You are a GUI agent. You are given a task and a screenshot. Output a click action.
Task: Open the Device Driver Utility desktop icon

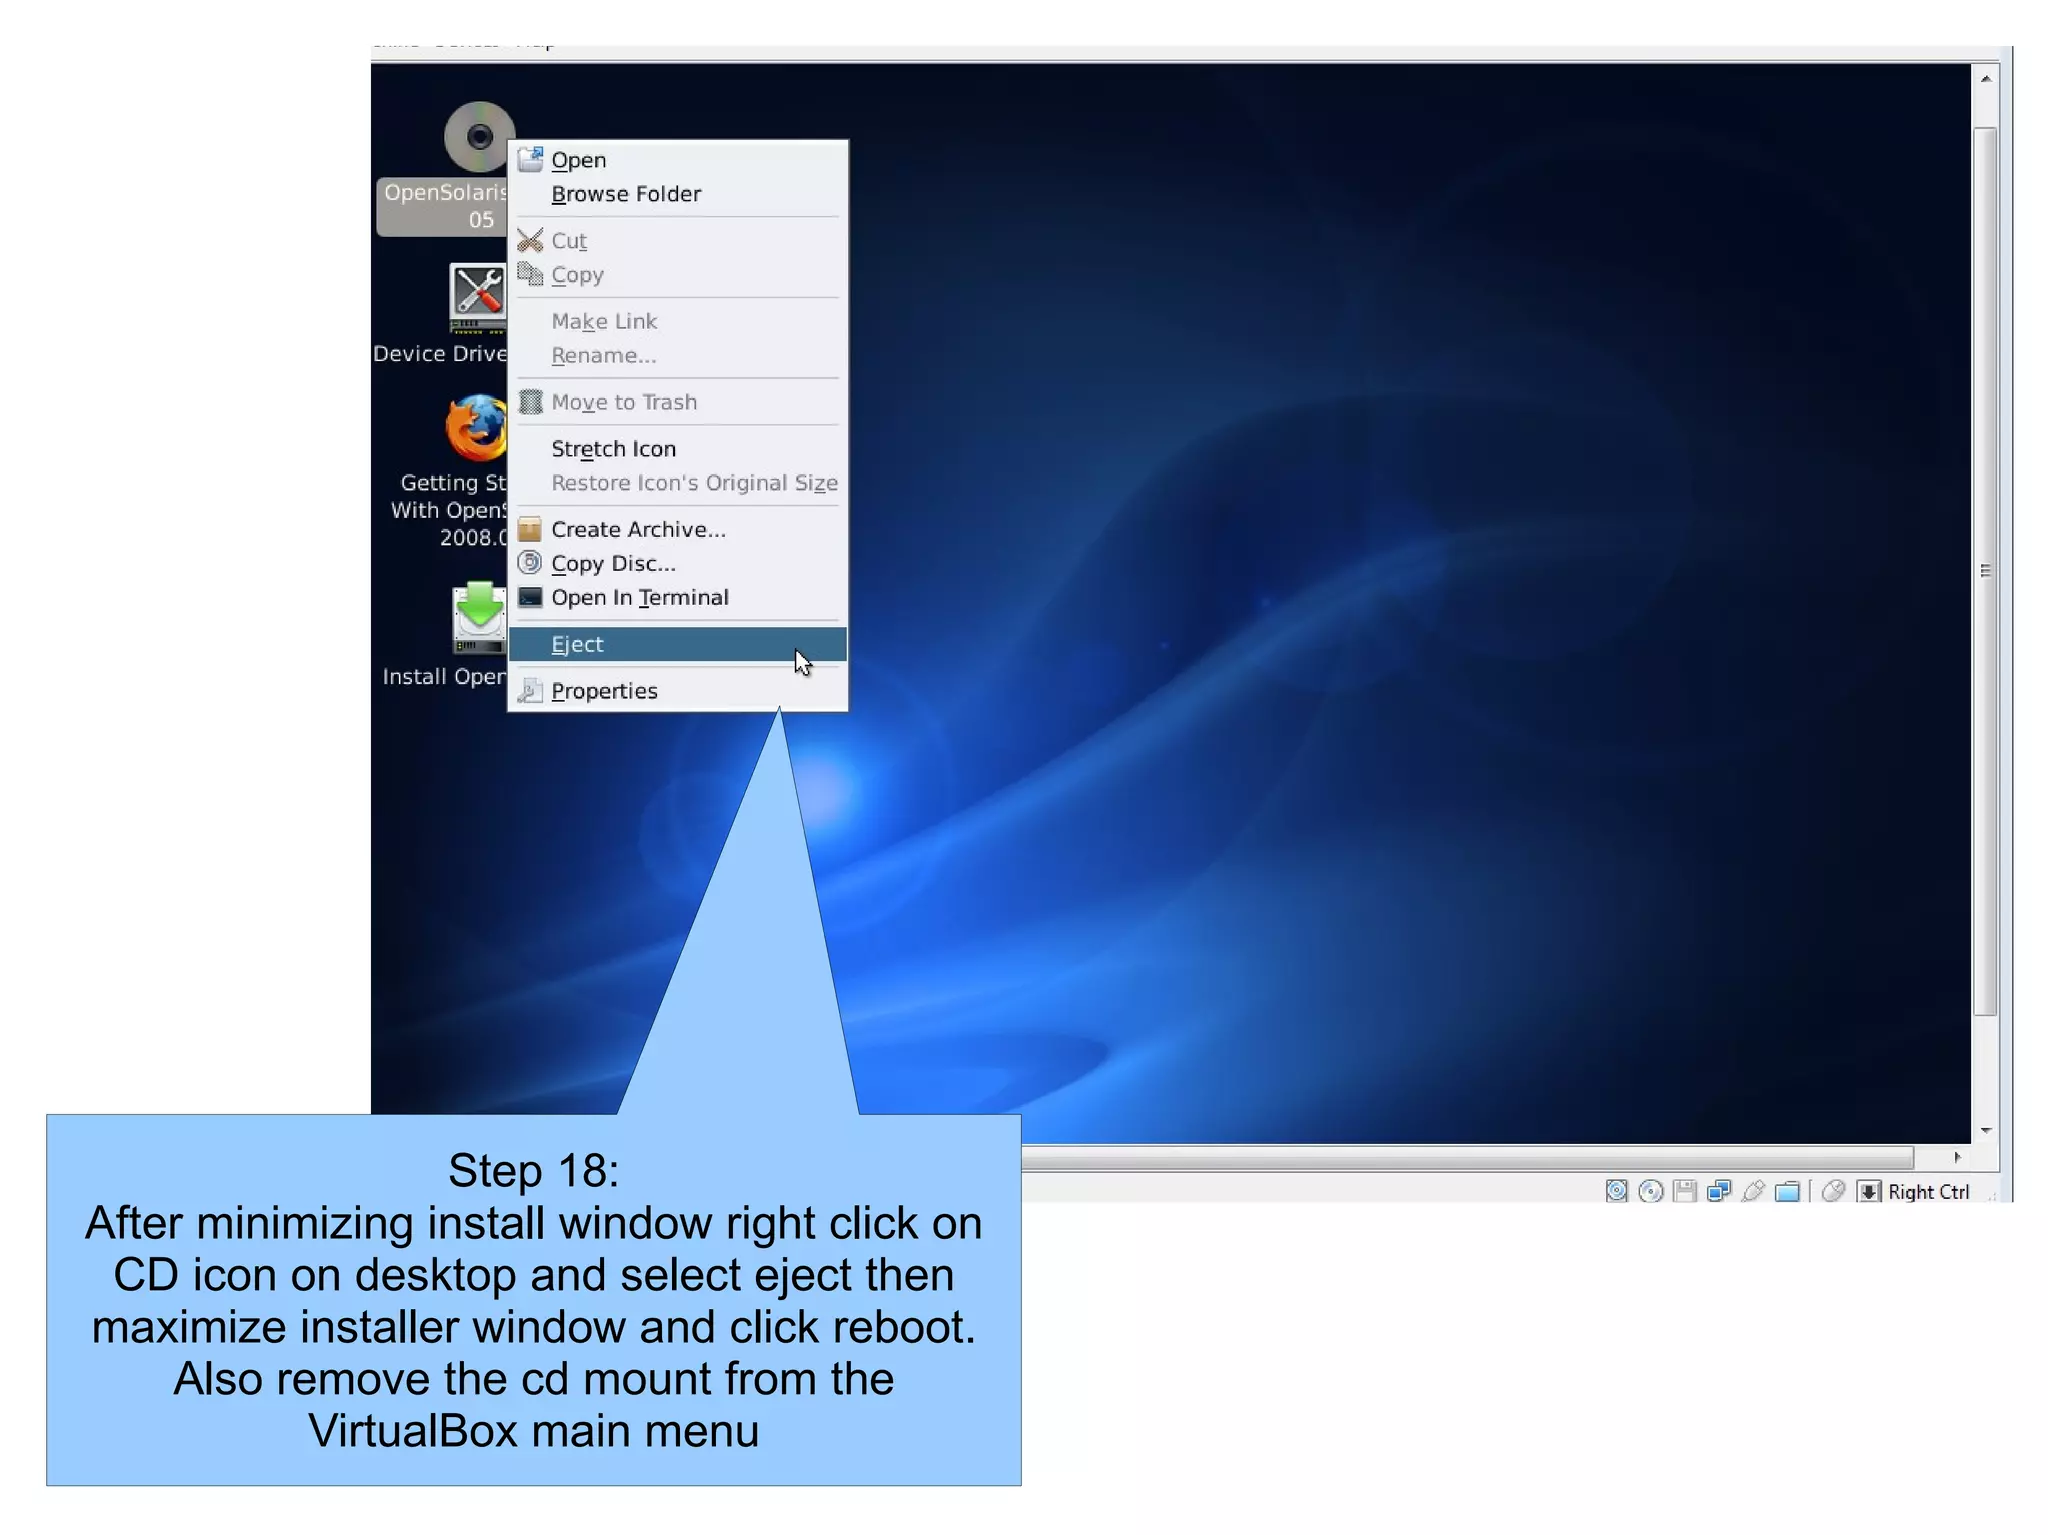coord(477,297)
